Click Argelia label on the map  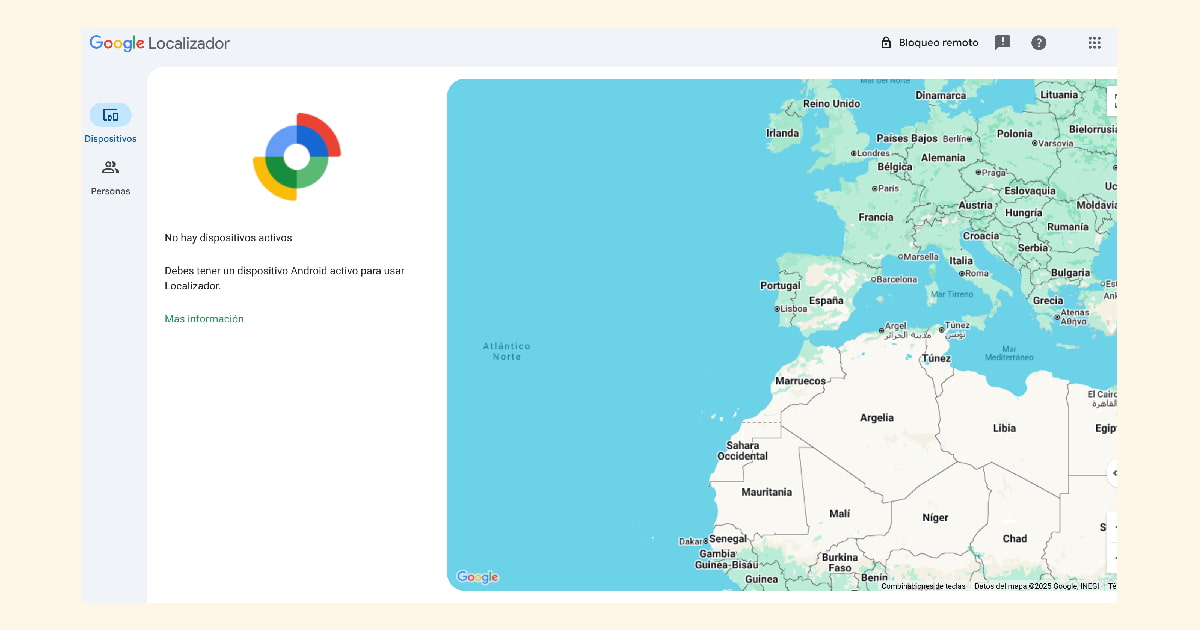point(877,418)
